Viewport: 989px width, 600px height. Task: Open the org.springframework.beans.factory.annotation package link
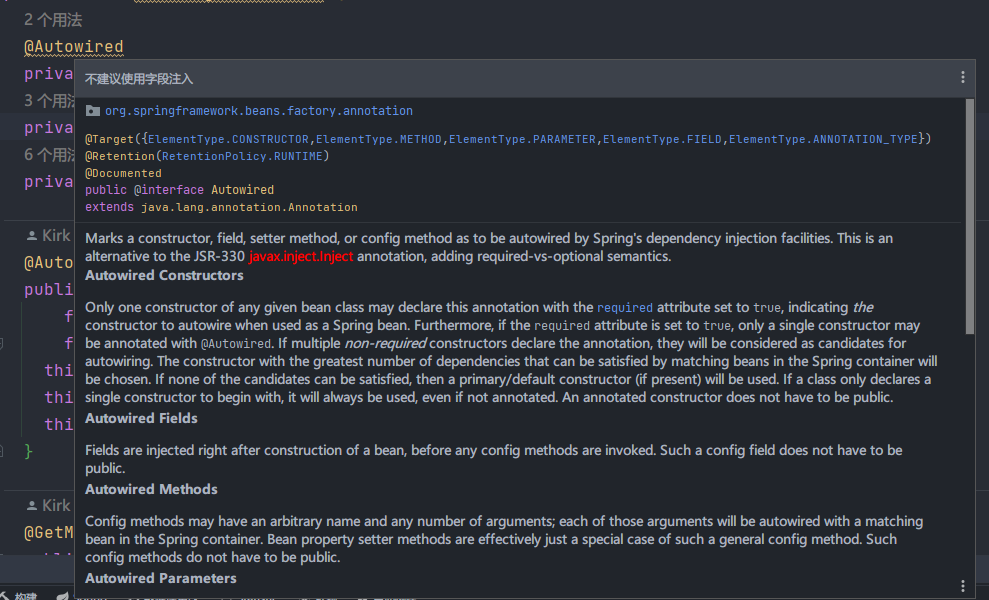258,111
